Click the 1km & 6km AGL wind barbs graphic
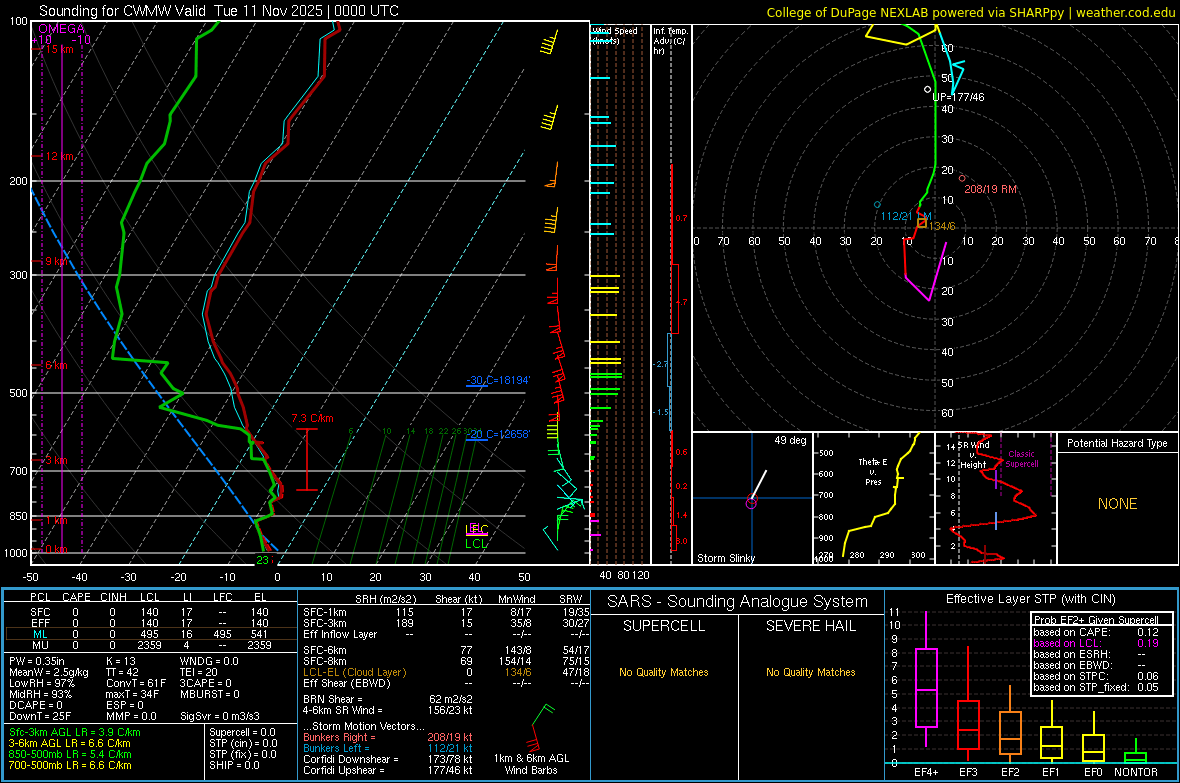 [x=542, y=727]
